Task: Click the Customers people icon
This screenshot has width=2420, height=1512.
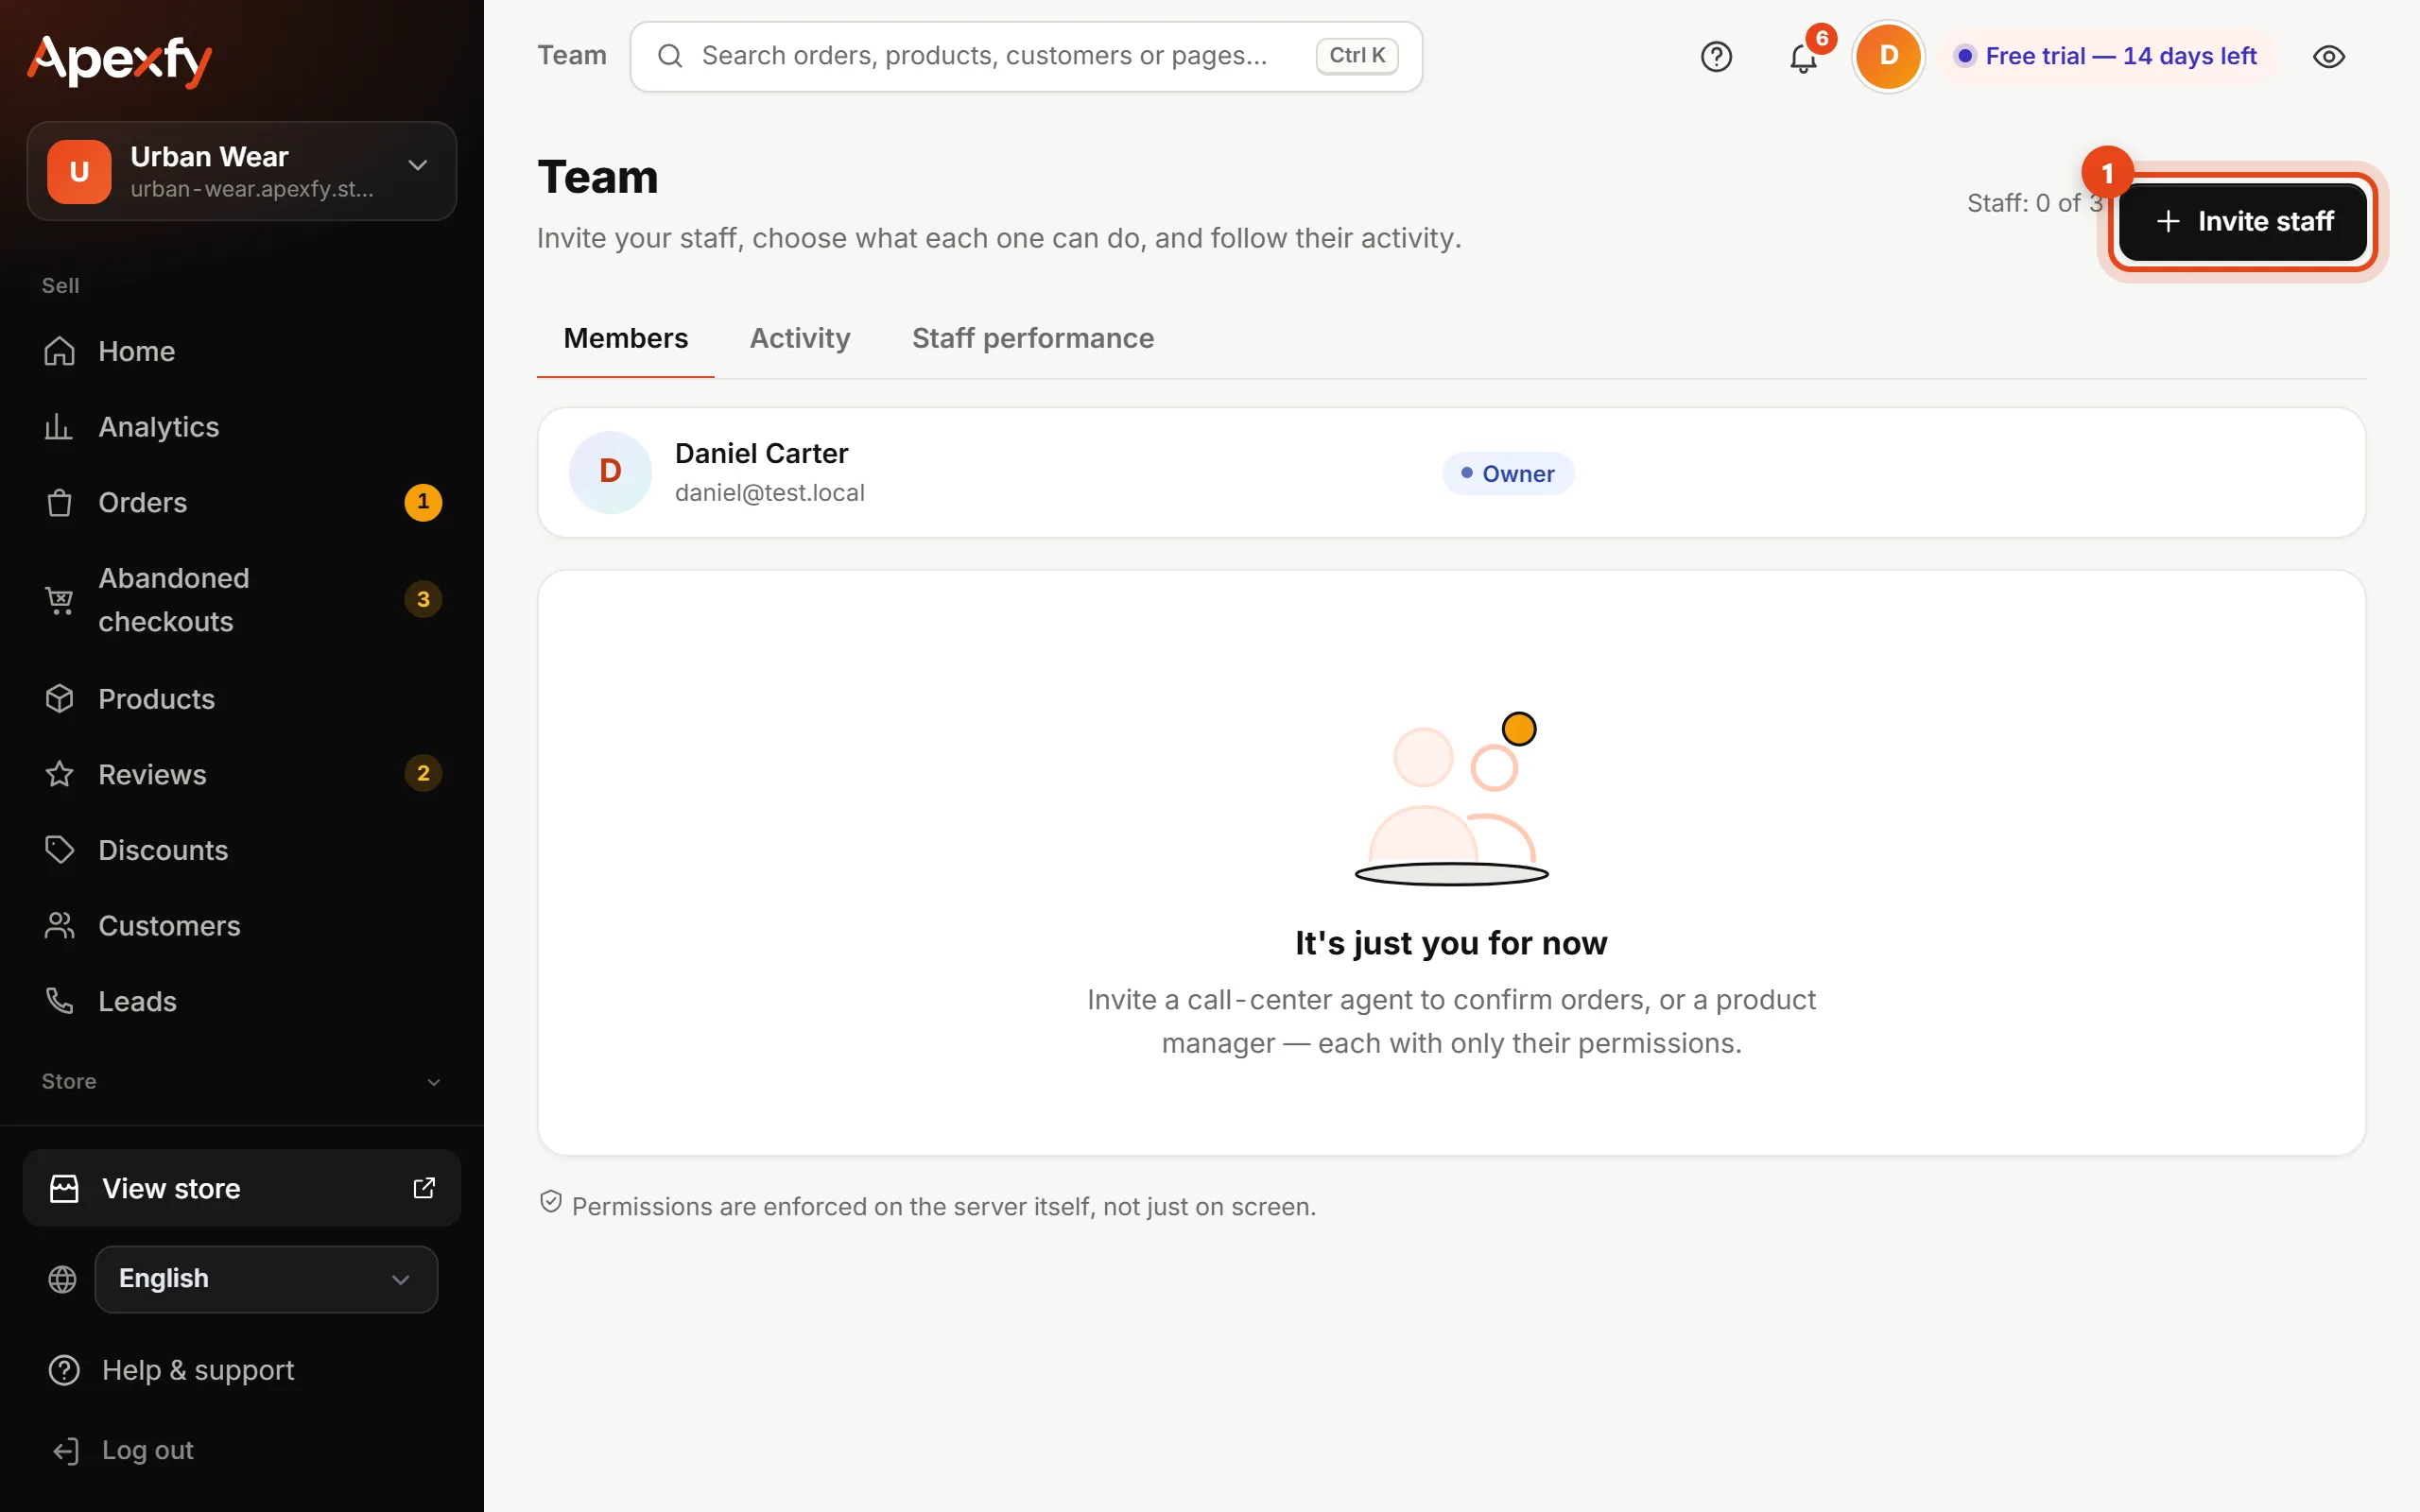Action: [59, 925]
